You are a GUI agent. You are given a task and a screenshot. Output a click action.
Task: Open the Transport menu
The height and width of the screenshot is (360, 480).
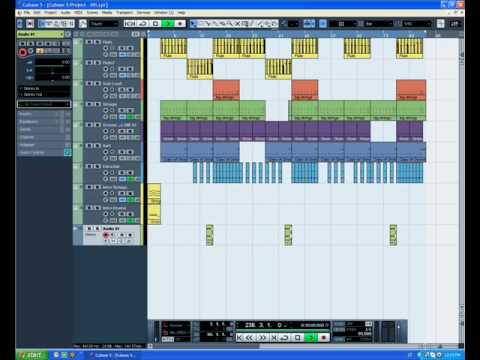click(x=124, y=13)
